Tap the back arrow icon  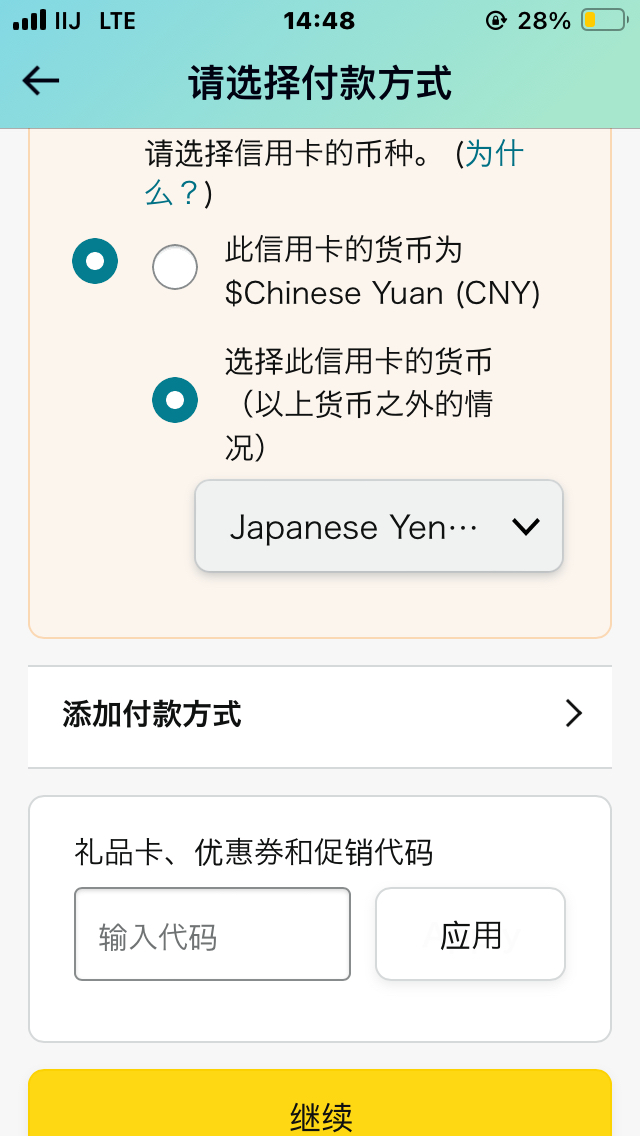[x=41, y=81]
